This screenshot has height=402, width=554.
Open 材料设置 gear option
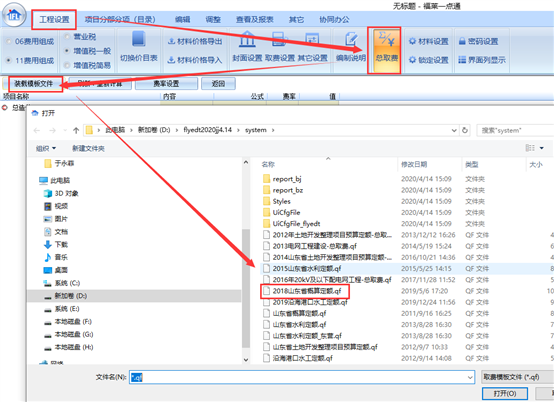click(429, 41)
